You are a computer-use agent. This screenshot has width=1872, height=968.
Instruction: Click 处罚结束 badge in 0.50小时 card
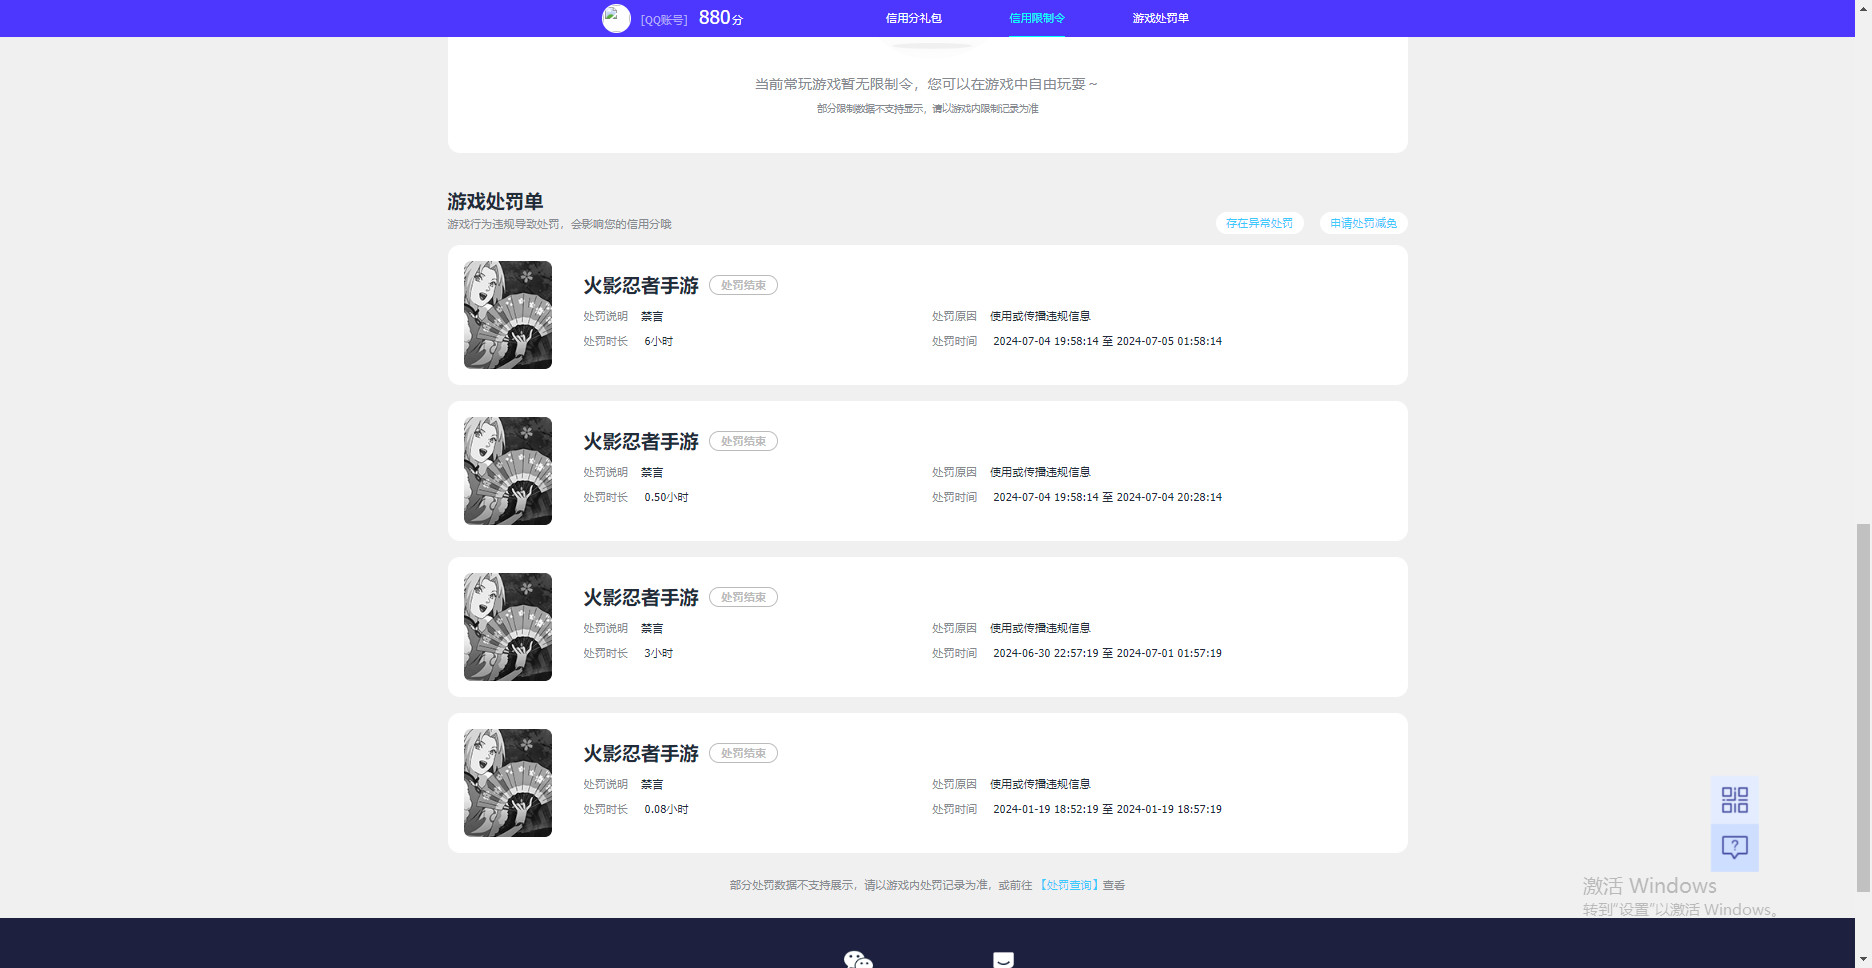[743, 441]
